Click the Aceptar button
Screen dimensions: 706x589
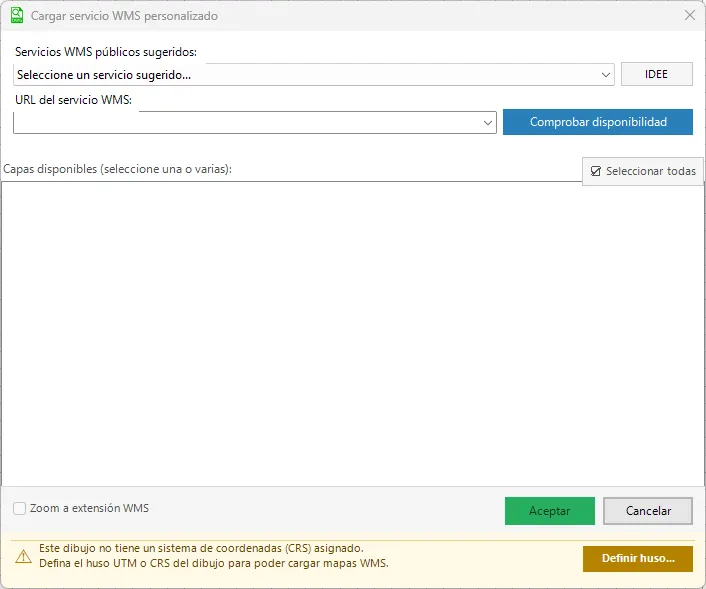click(x=549, y=511)
